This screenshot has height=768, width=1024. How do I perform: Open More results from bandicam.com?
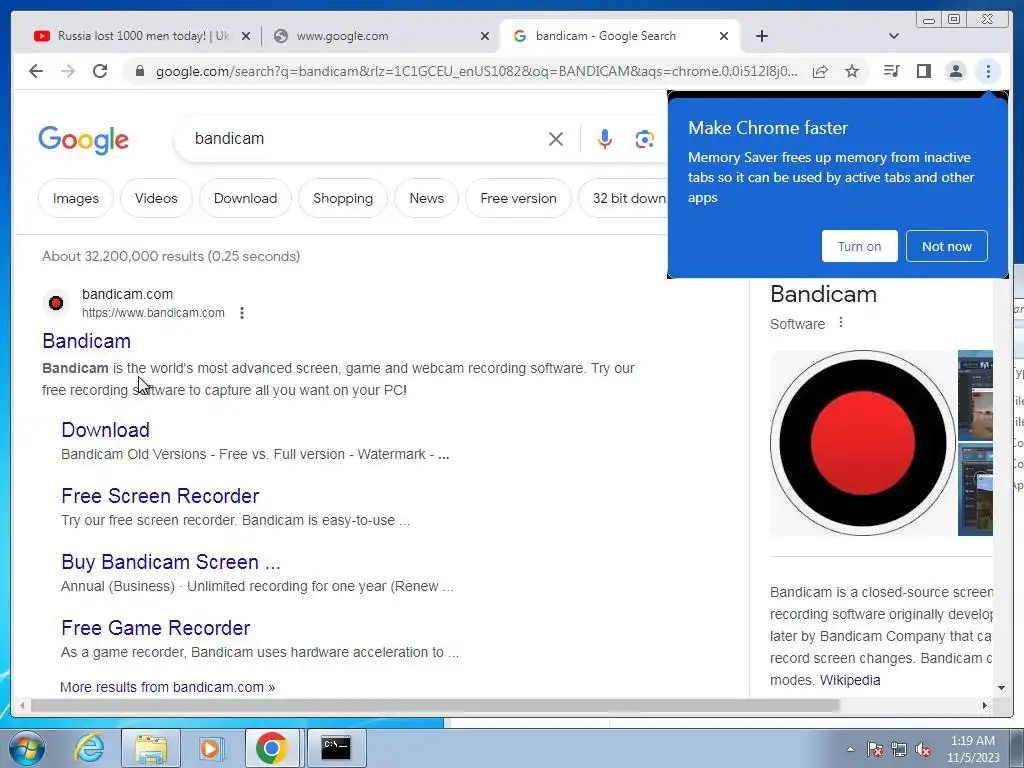click(x=167, y=687)
